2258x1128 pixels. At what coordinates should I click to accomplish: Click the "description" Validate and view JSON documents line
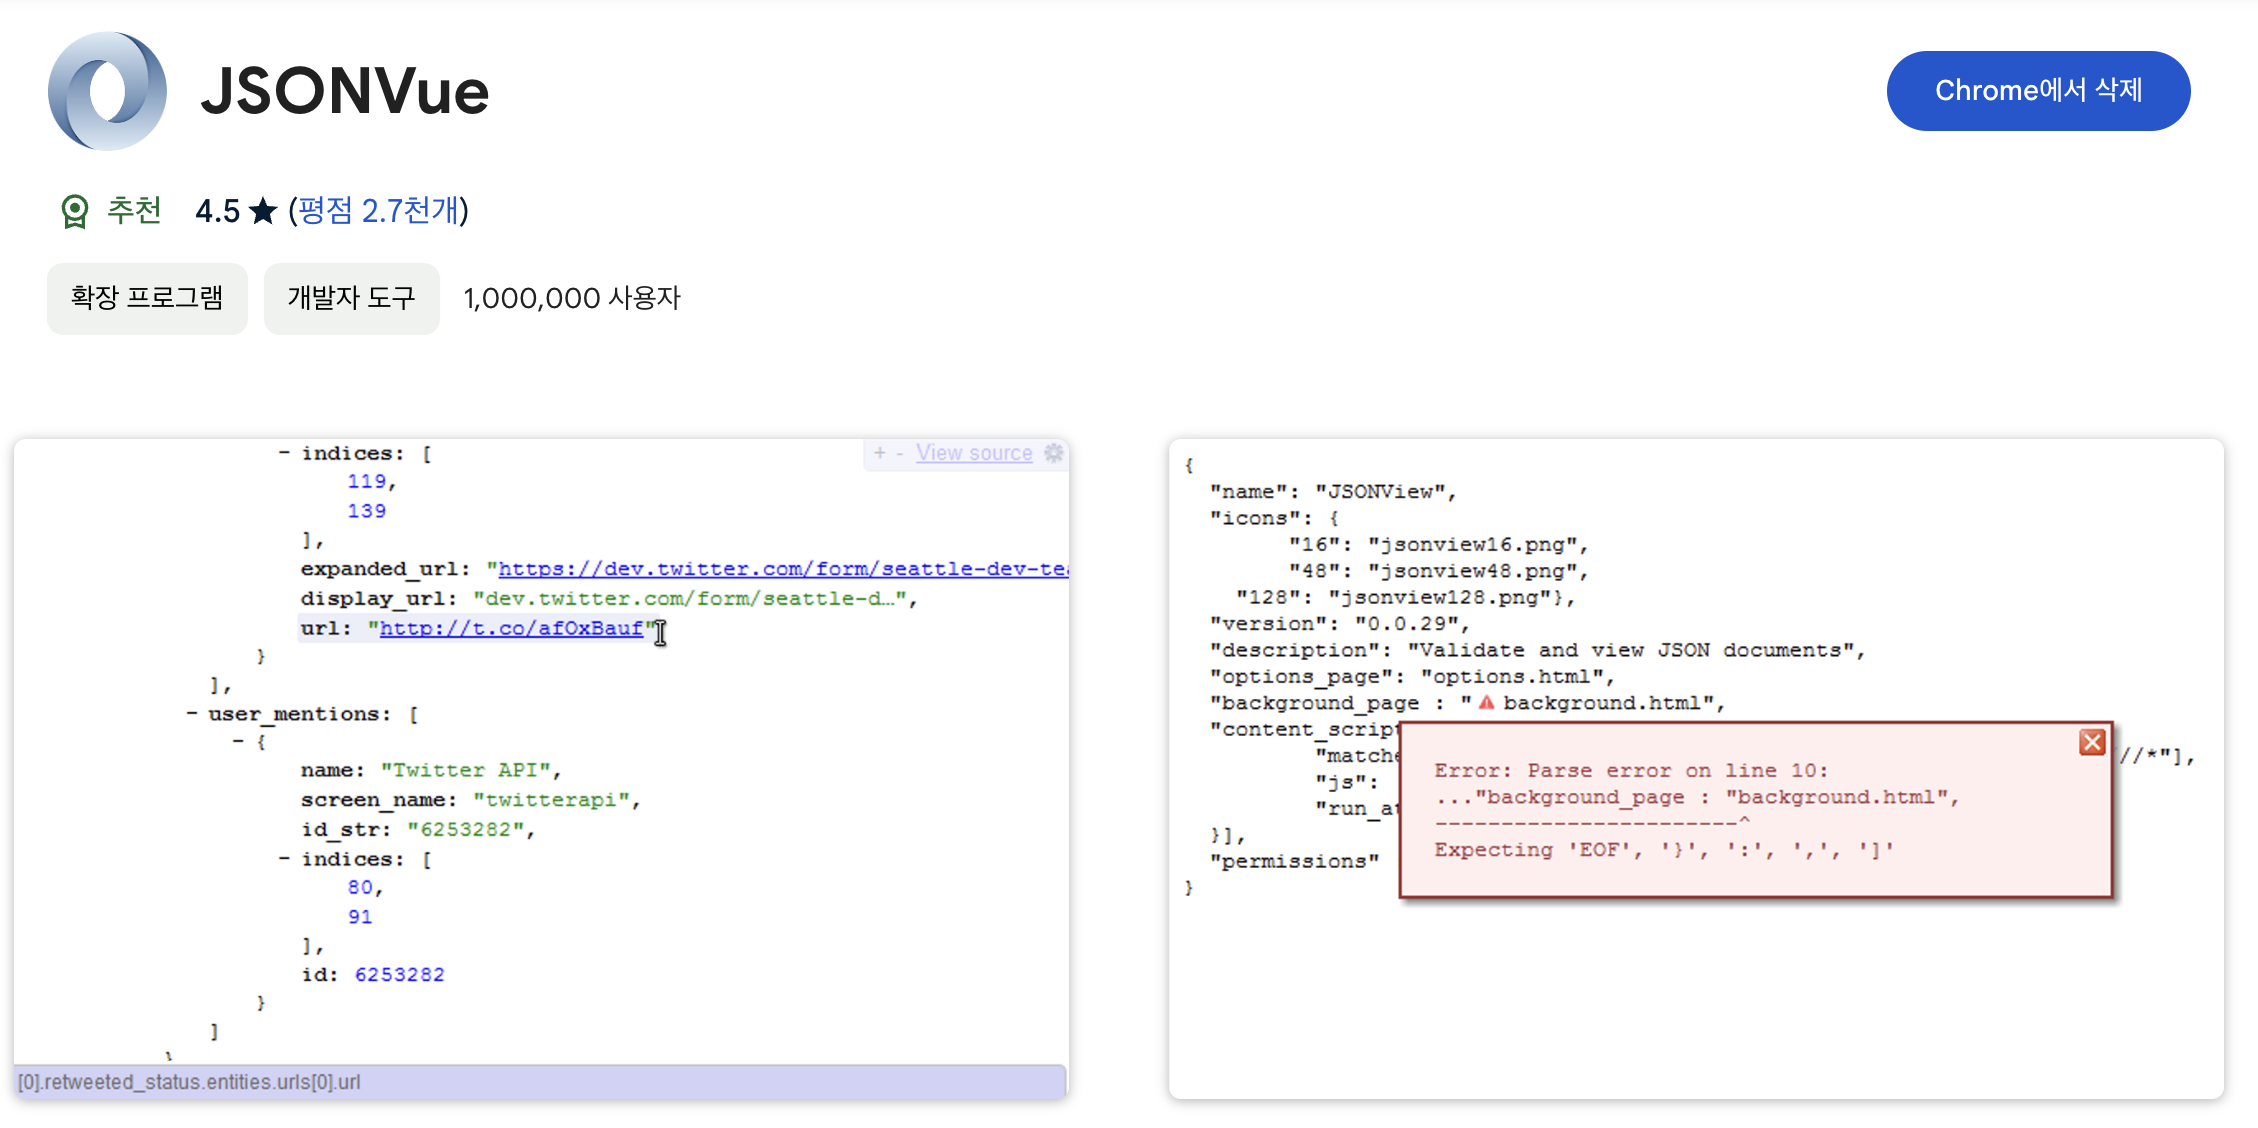pos(1537,650)
